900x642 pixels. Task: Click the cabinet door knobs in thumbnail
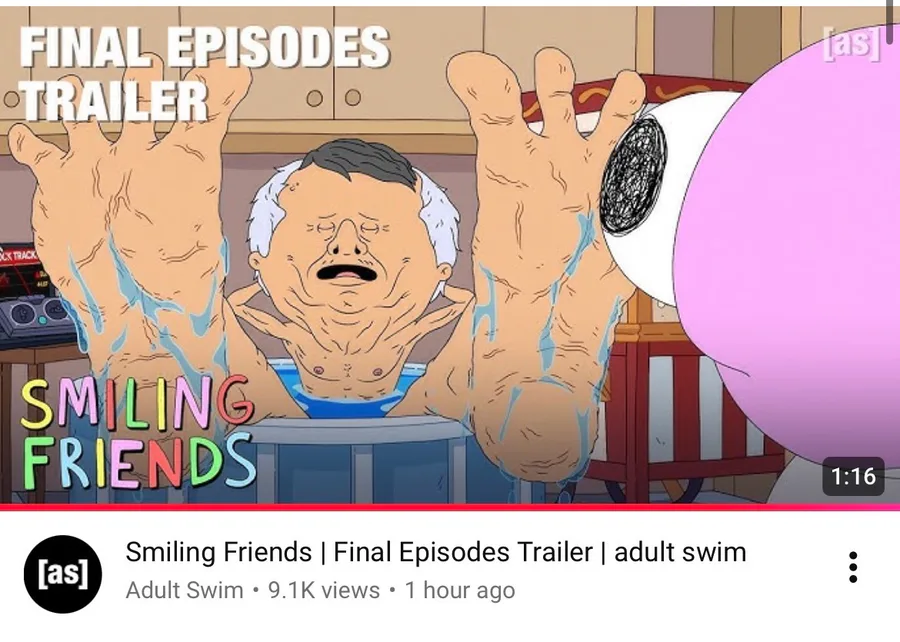[333, 98]
